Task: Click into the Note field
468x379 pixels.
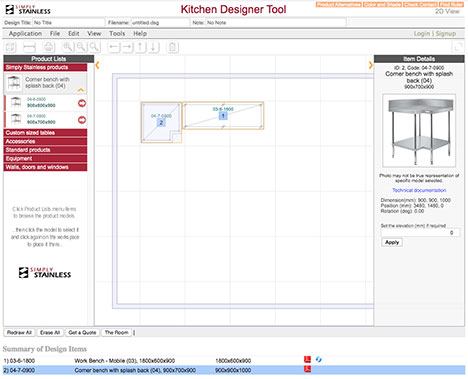Action: 276,23
